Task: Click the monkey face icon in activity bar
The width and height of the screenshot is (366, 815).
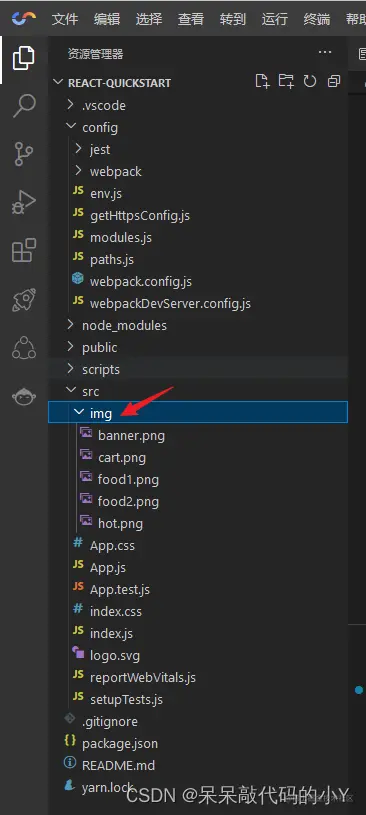Action: pyautogui.click(x=23, y=397)
